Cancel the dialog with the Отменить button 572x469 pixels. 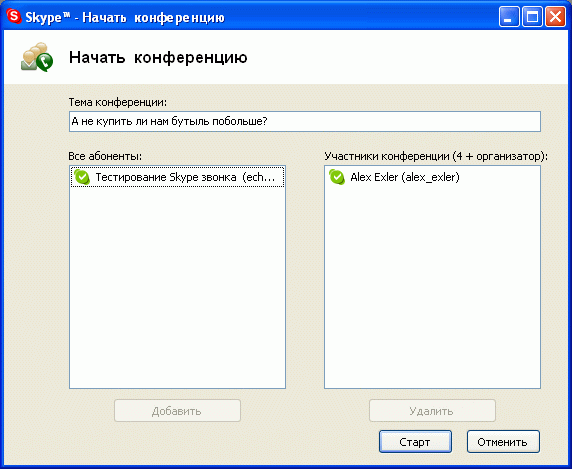(503, 442)
